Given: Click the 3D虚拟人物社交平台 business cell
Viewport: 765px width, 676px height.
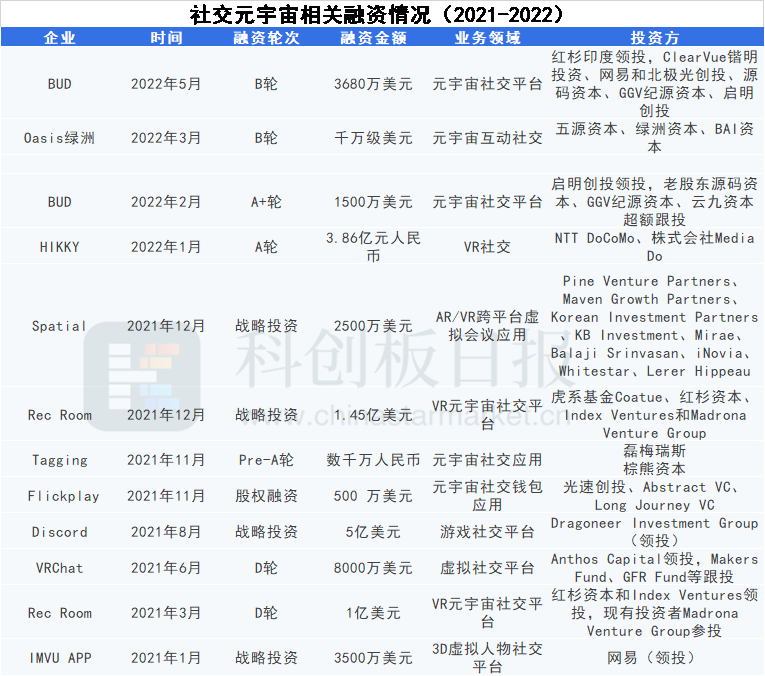Looking at the screenshot, I should [x=487, y=658].
